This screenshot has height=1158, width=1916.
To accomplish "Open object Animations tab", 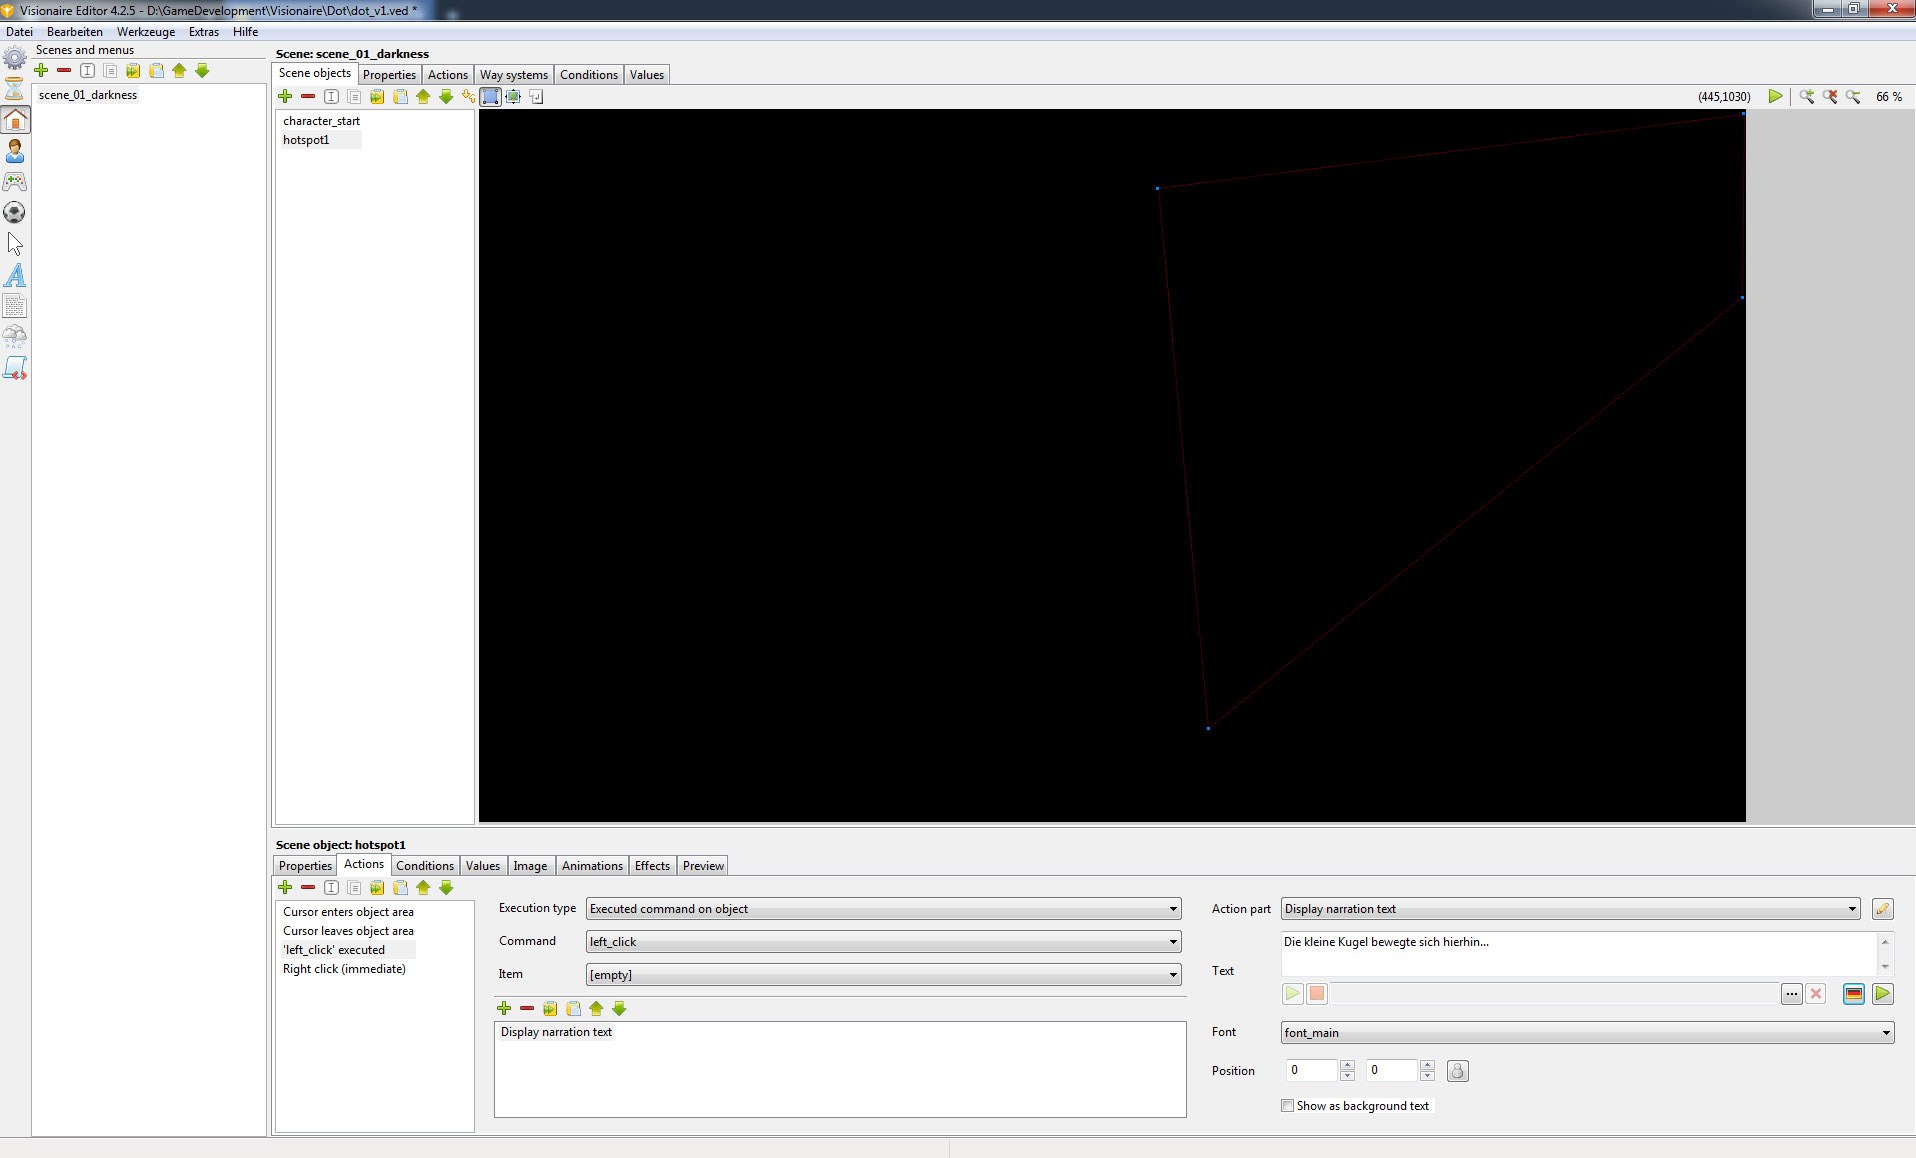I will coord(592,866).
